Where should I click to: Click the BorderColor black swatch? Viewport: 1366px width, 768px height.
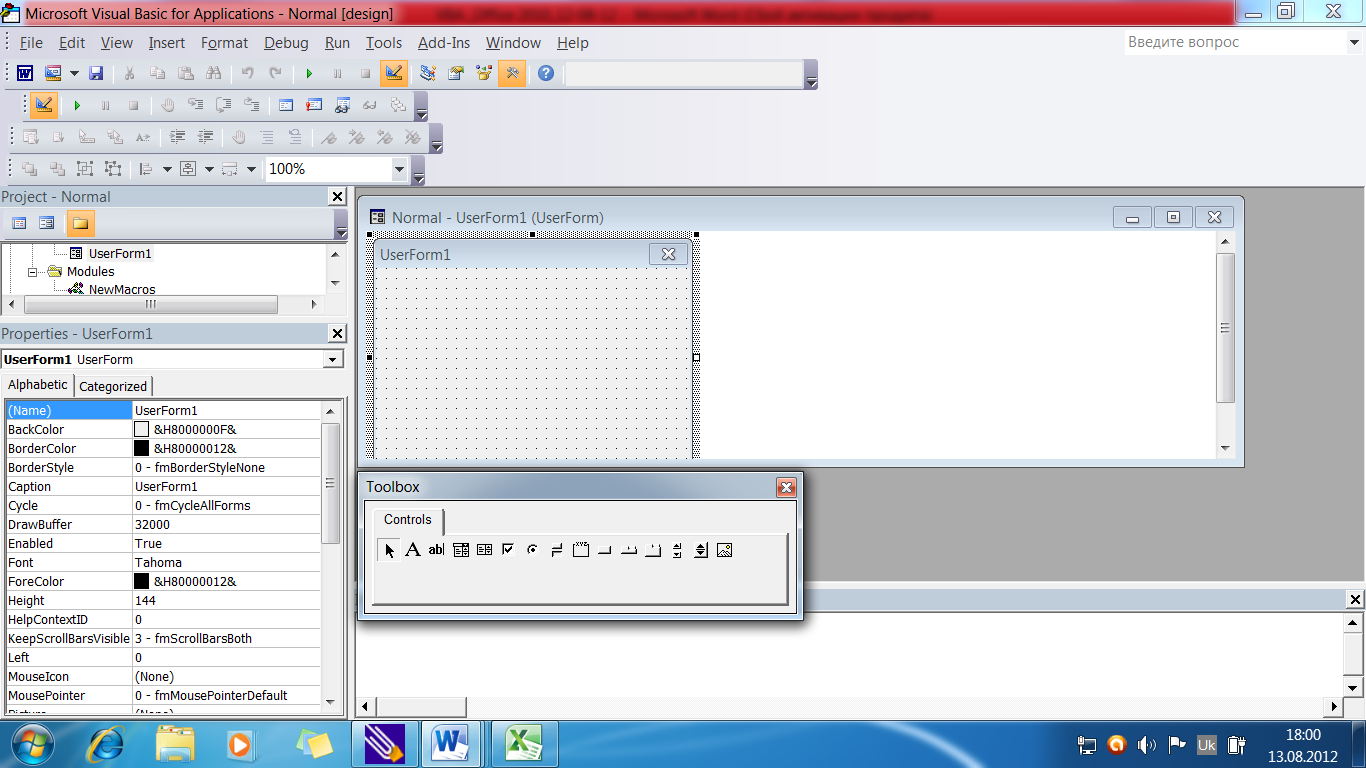pyautogui.click(x=142, y=448)
